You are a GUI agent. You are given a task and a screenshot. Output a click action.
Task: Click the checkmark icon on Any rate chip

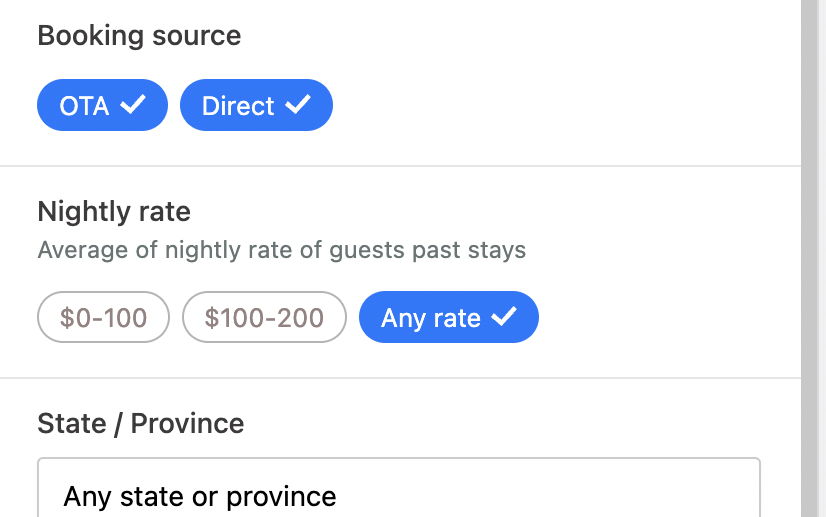(505, 317)
